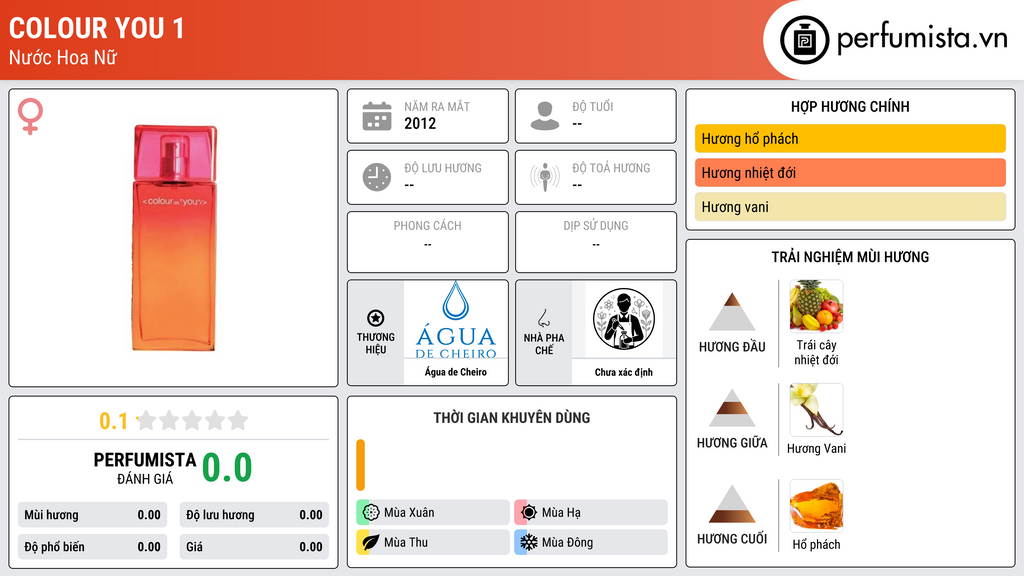Click the calendar icon beside Năm ra mắt
The height and width of the screenshot is (576, 1024).
coord(377,116)
